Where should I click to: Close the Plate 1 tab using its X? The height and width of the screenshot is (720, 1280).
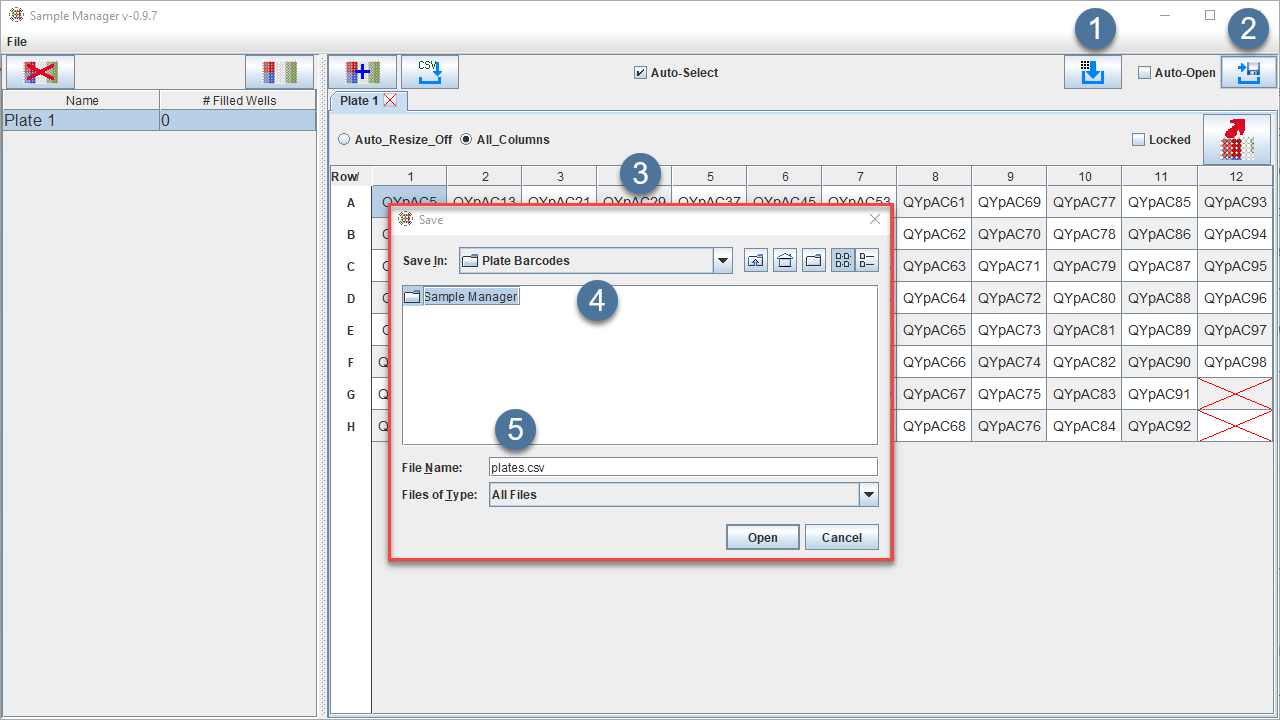point(390,100)
